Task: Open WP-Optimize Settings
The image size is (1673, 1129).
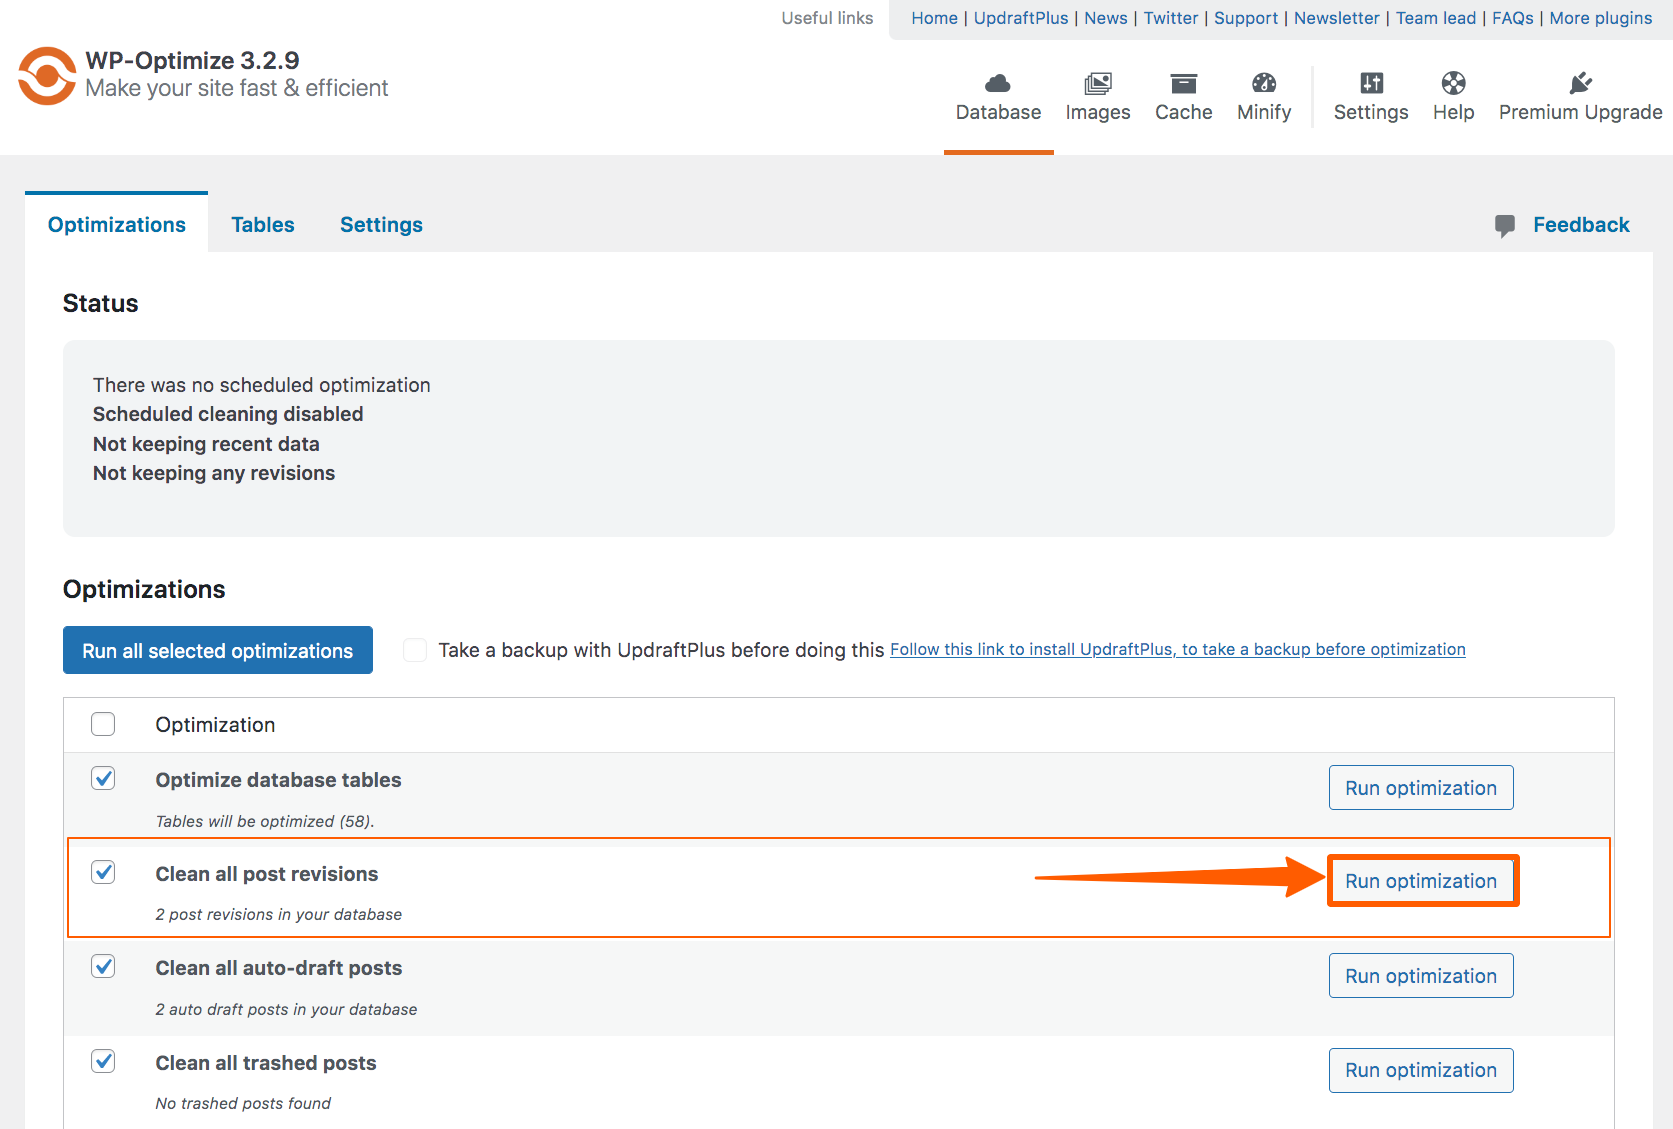Action: coord(1370,95)
